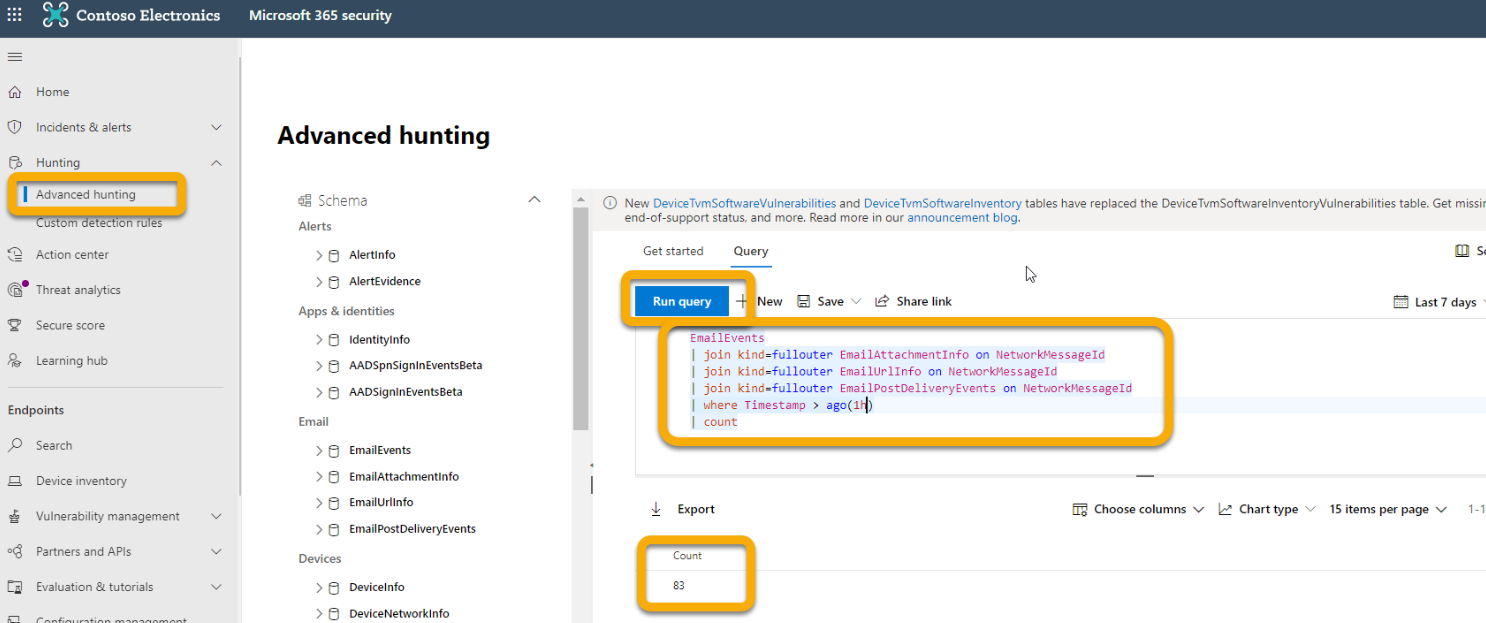Click the plus icon beside New

(x=742, y=301)
